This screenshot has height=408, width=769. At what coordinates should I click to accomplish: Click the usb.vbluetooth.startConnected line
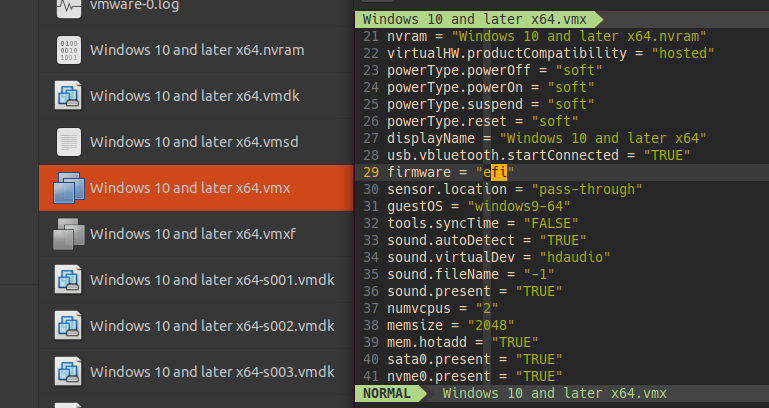point(538,155)
